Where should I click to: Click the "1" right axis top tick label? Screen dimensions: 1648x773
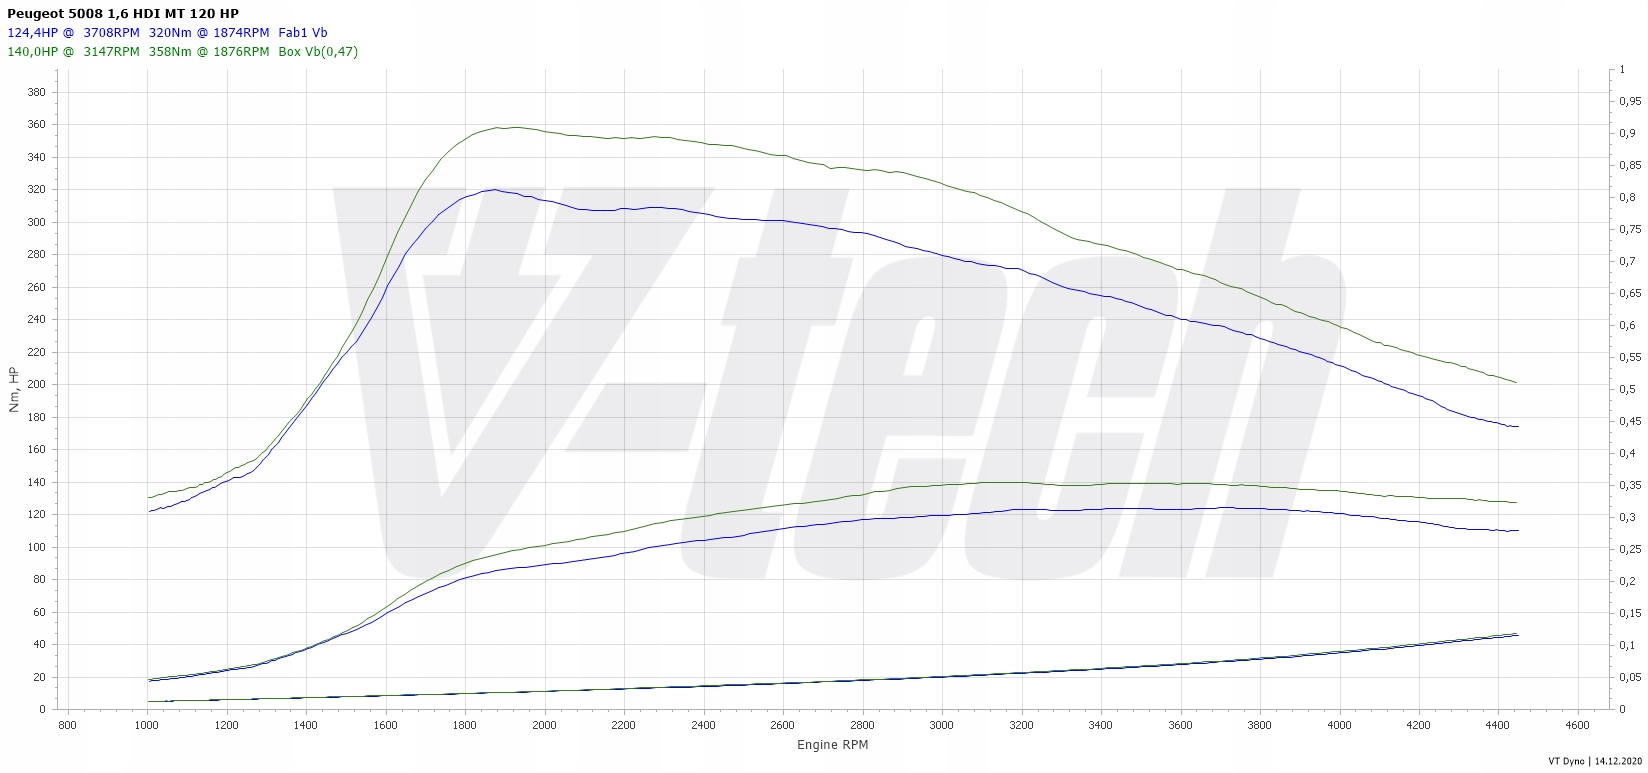[1622, 70]
